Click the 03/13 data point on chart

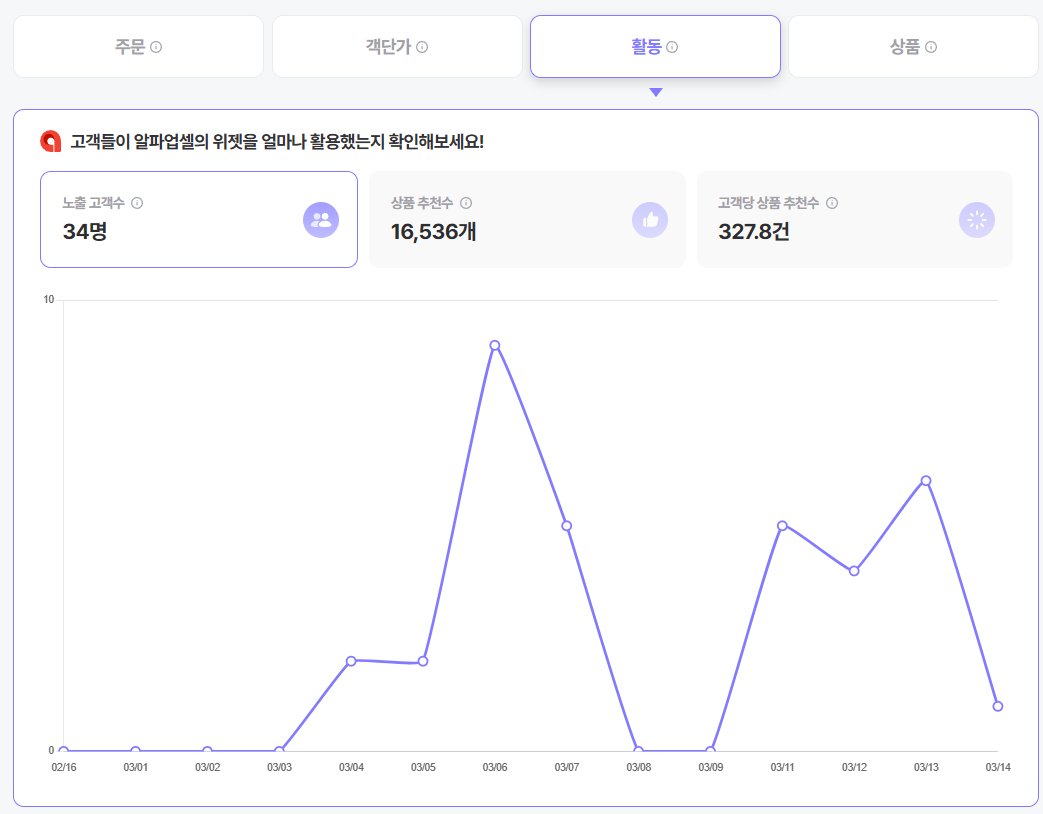point(926,480)
